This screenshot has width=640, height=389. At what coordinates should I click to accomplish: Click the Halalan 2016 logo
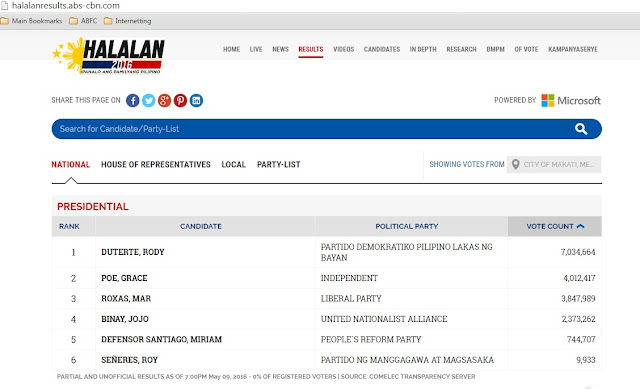tap(109, 56)
